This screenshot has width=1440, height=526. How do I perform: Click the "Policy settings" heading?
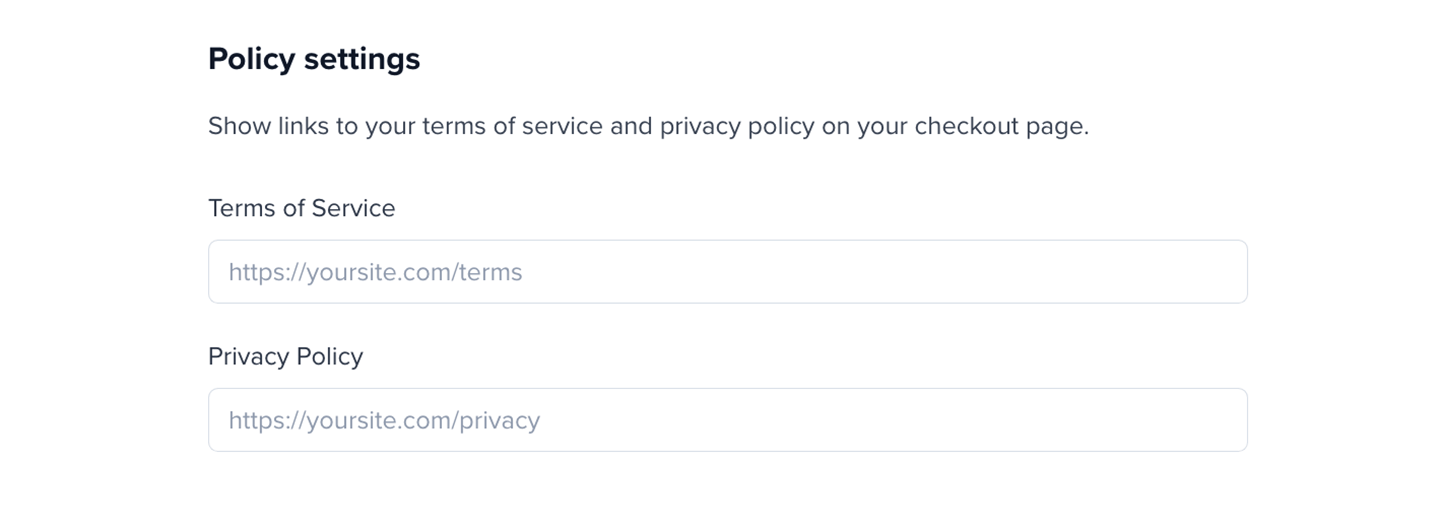pos(314,59)
